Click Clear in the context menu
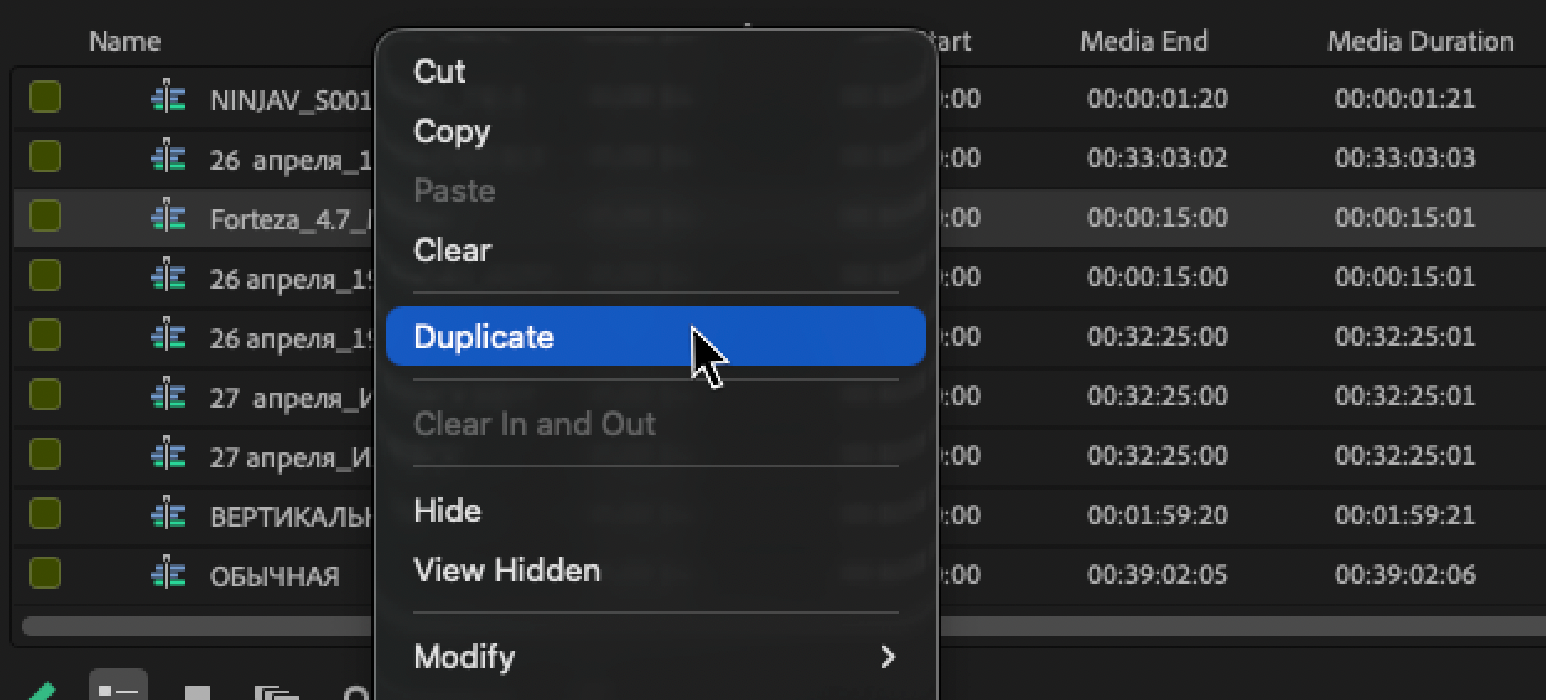The height and width of the screenshot is (700, 1546). coord(452,250)
